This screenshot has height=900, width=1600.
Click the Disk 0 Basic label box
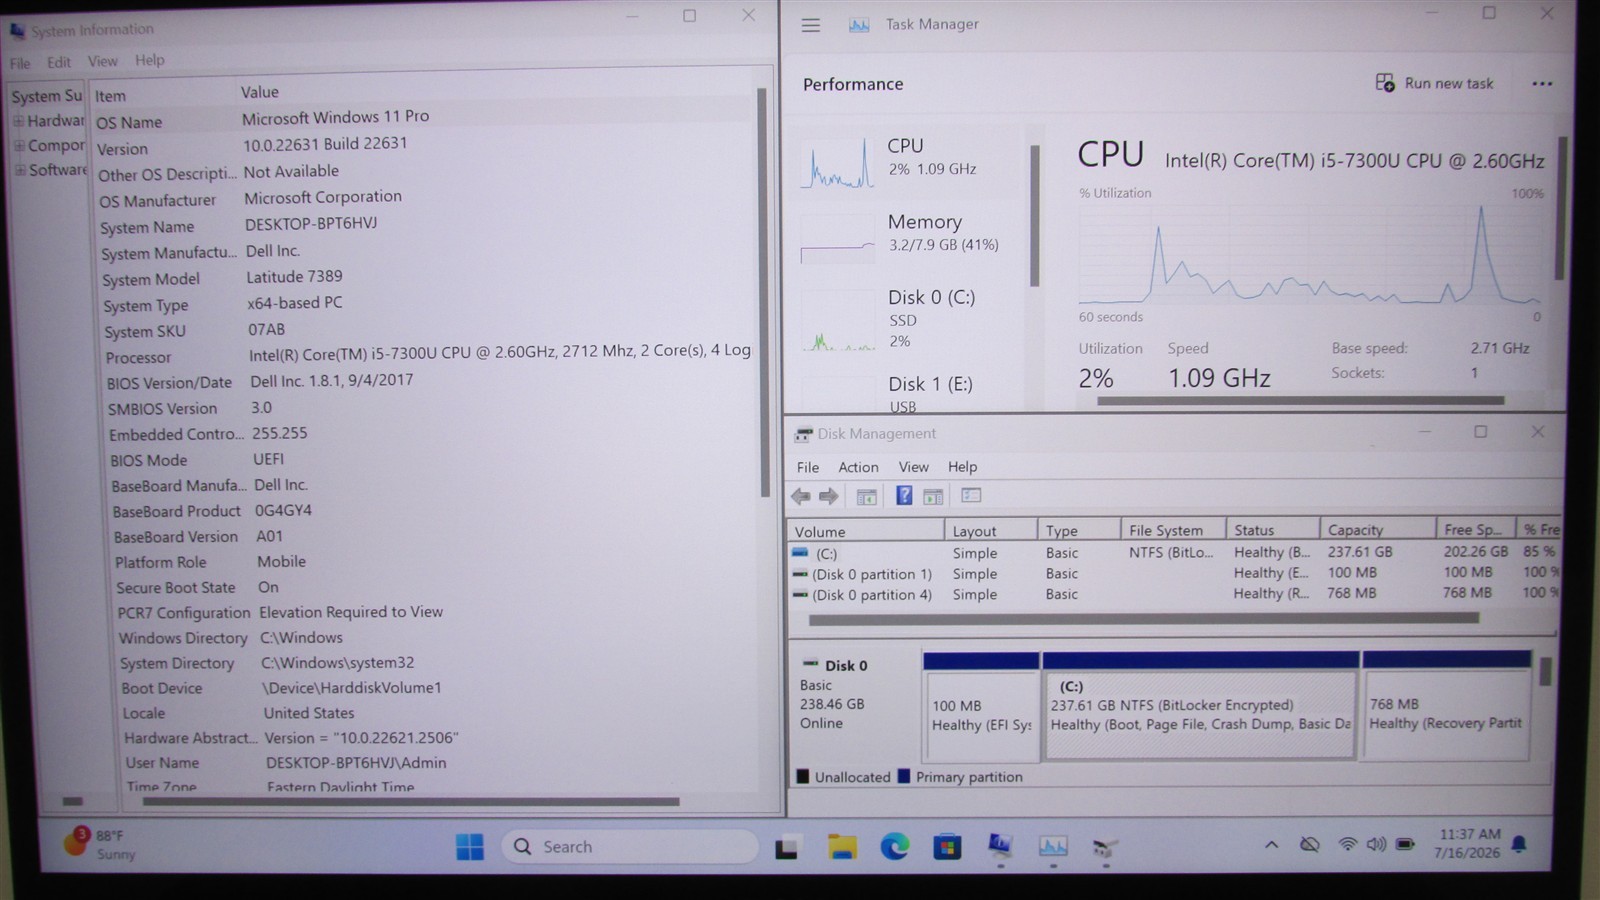[x=855, y=706]
